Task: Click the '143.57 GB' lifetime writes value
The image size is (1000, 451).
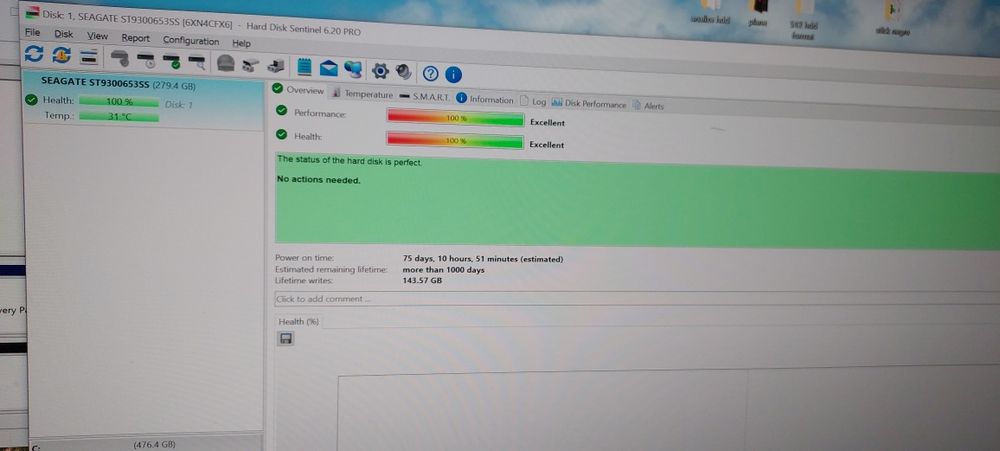Action: tap(422, 280)
